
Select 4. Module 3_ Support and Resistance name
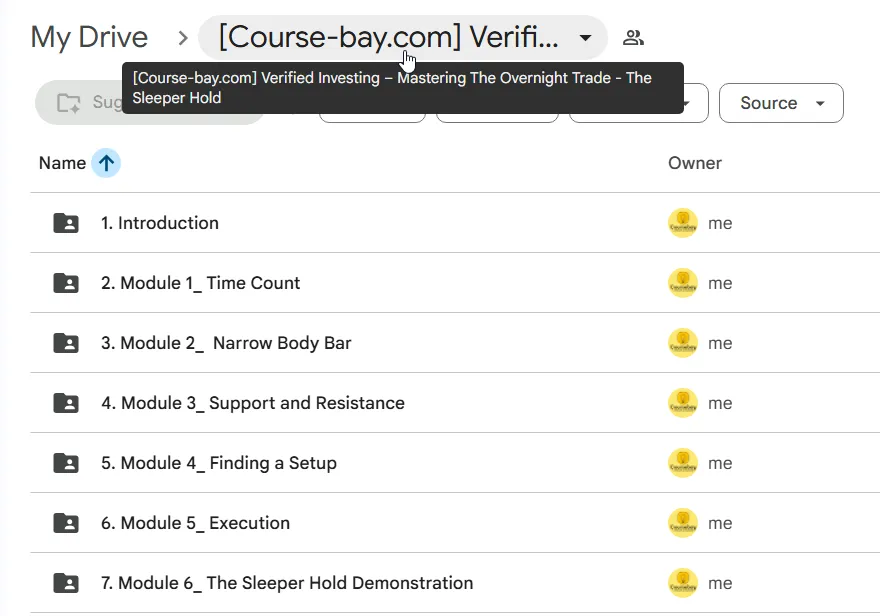253,403
